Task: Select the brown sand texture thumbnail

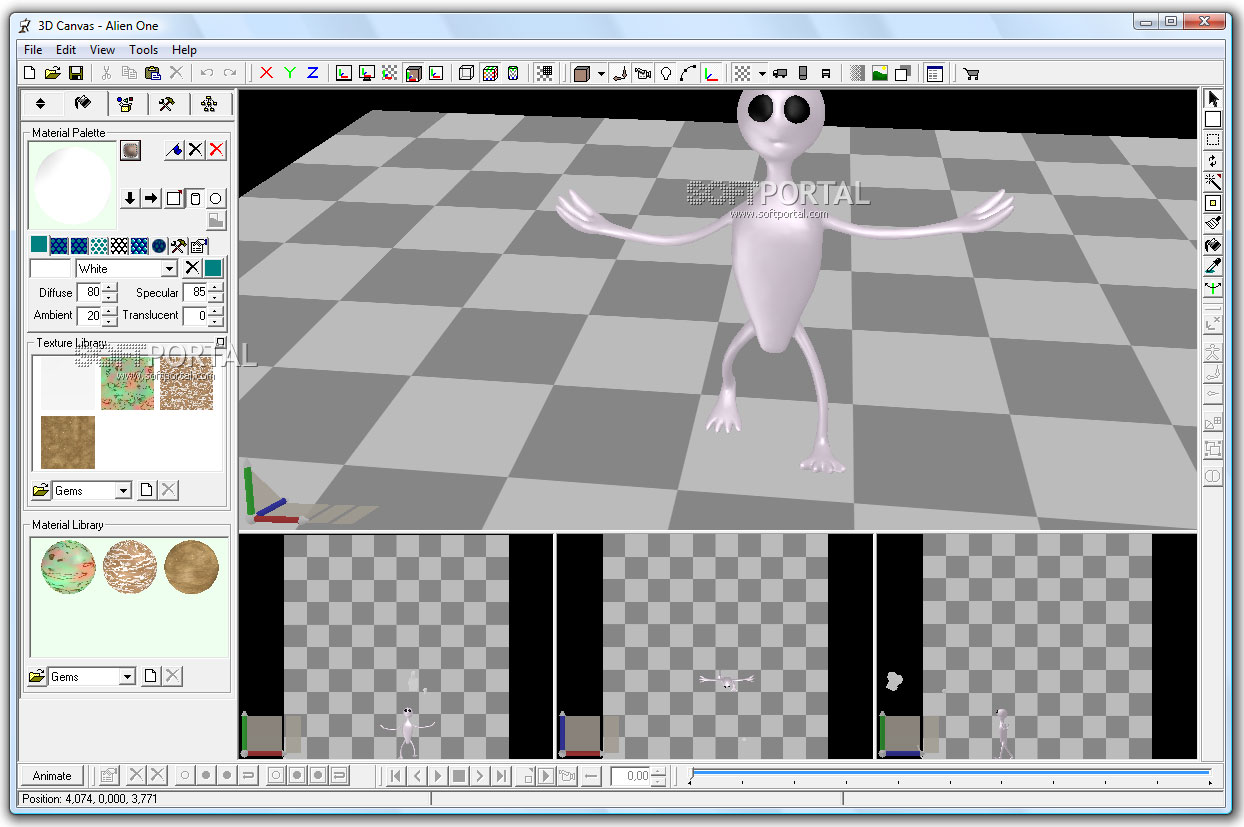Action: point(68,443)
